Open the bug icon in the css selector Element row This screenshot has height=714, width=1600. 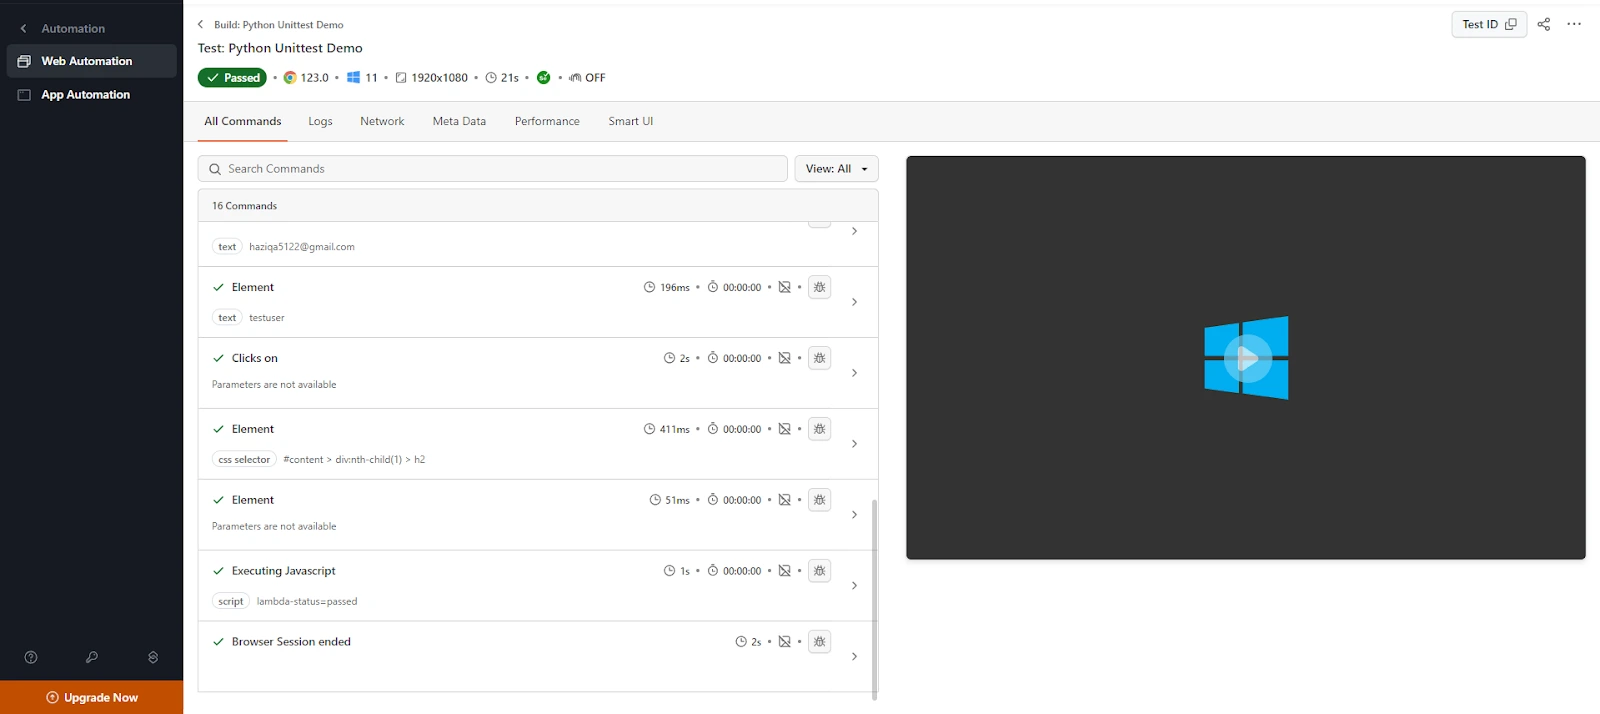point(819,429)
